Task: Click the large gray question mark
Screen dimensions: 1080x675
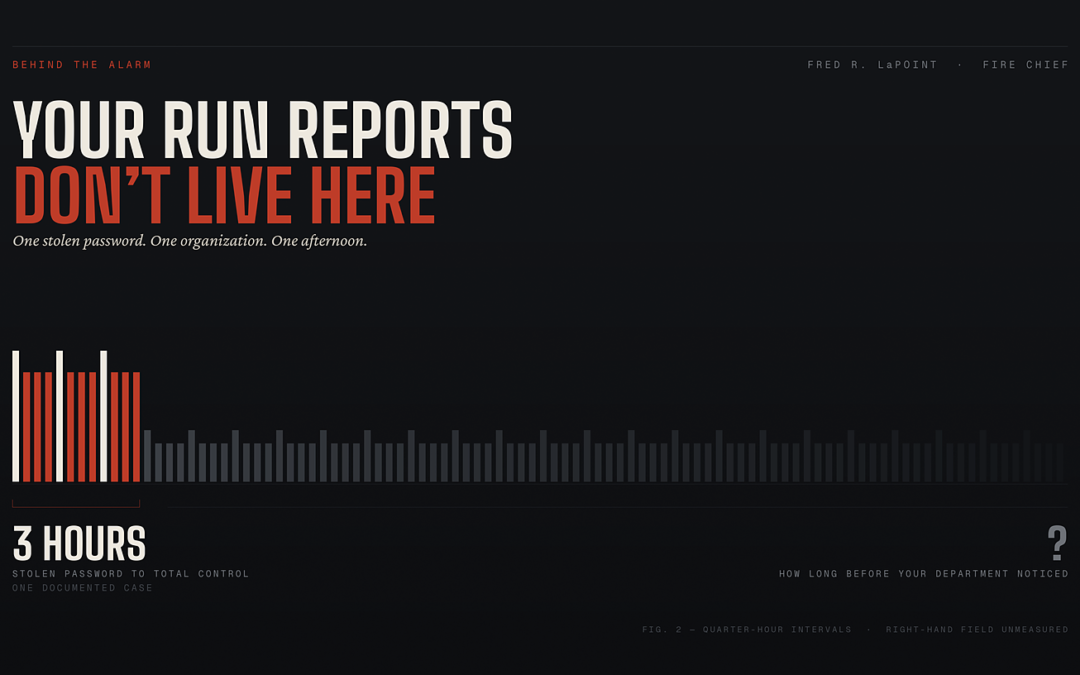Action: [x=1057, y=543]
